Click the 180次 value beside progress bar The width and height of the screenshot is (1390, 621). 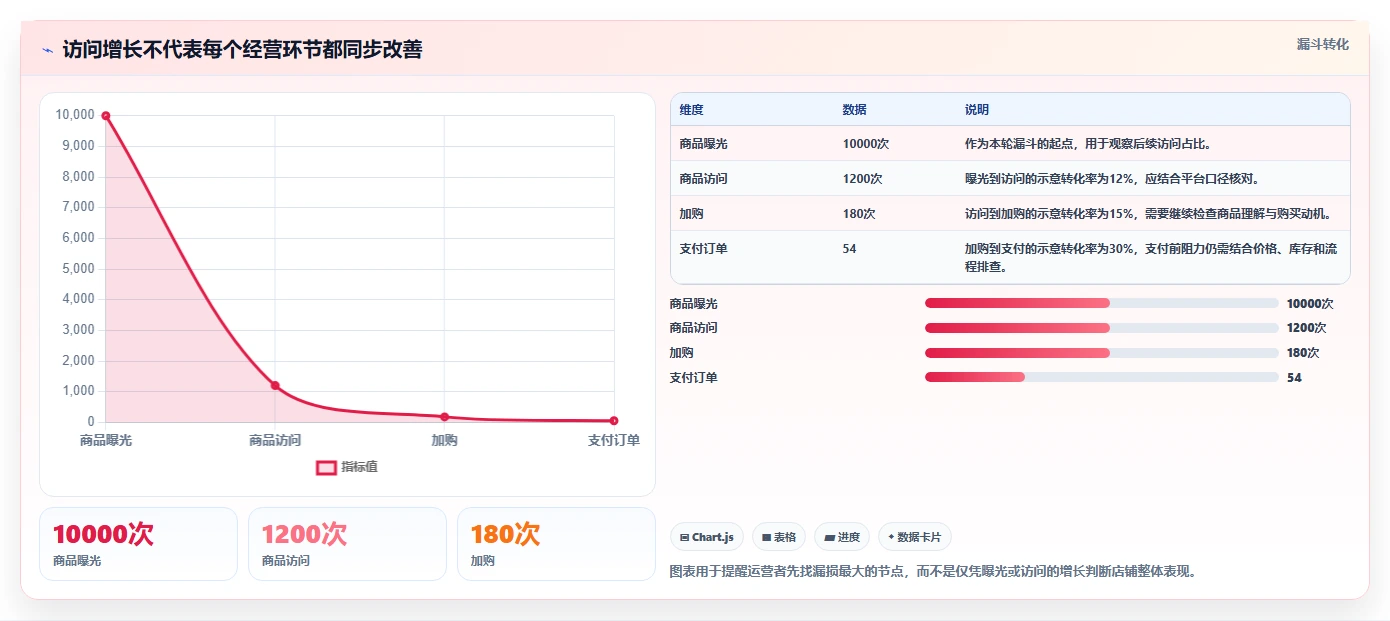[1303, 353]
